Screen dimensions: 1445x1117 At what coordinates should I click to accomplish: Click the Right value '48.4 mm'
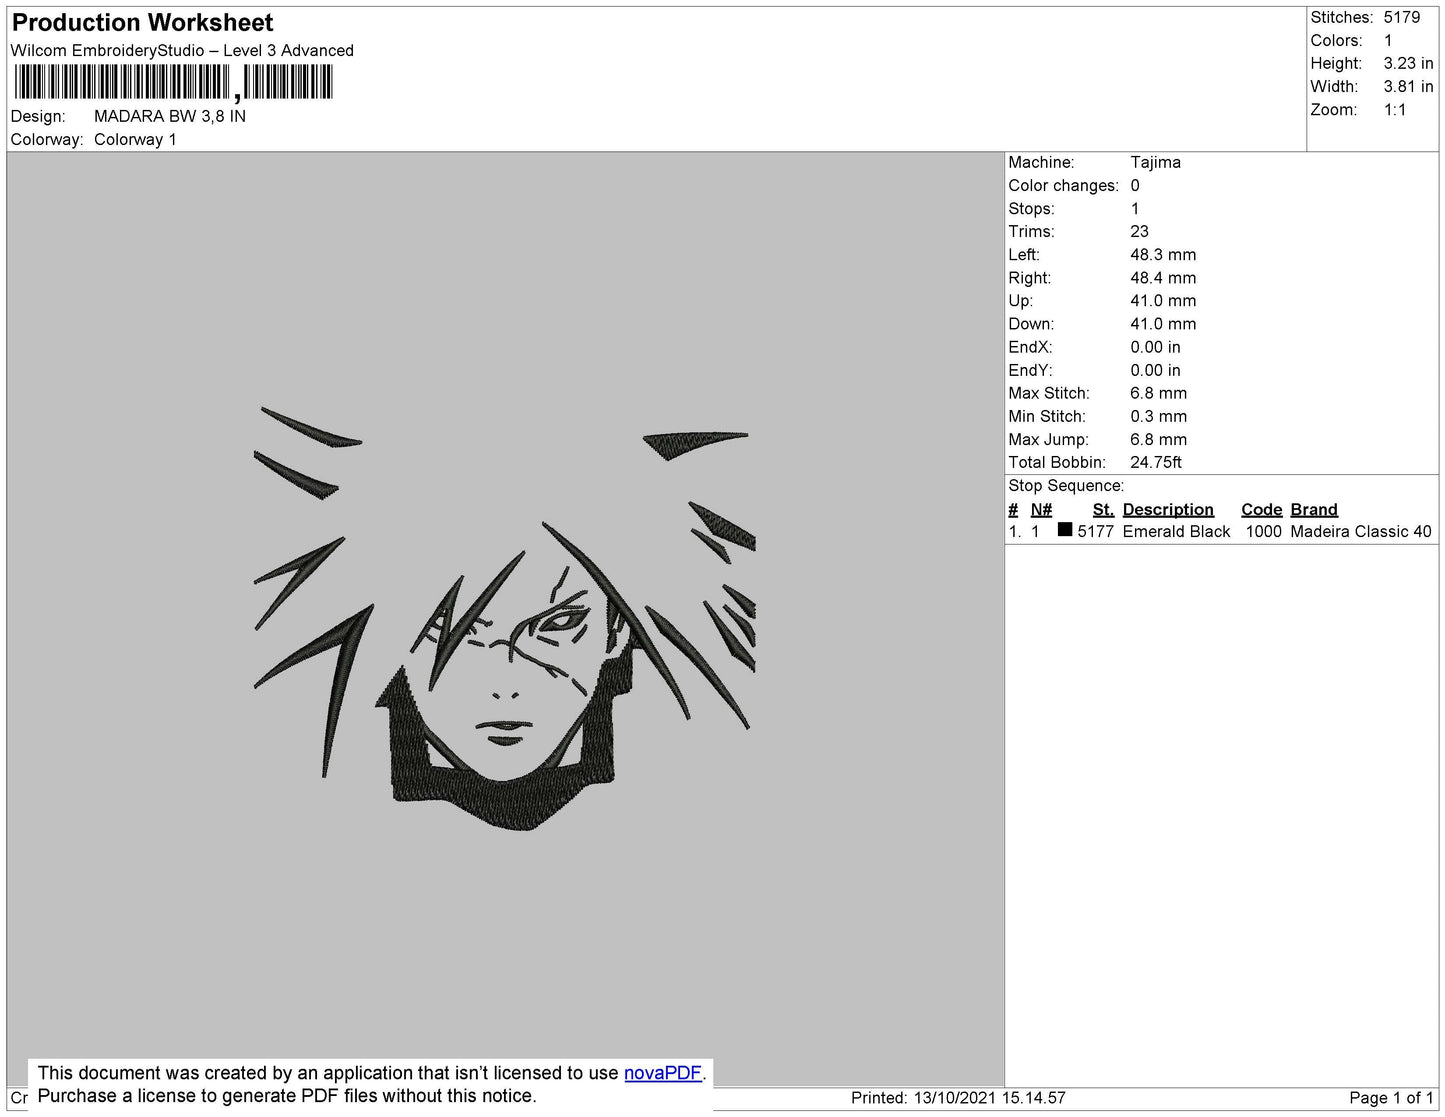pyautogui.click(x=1163, y=278)
